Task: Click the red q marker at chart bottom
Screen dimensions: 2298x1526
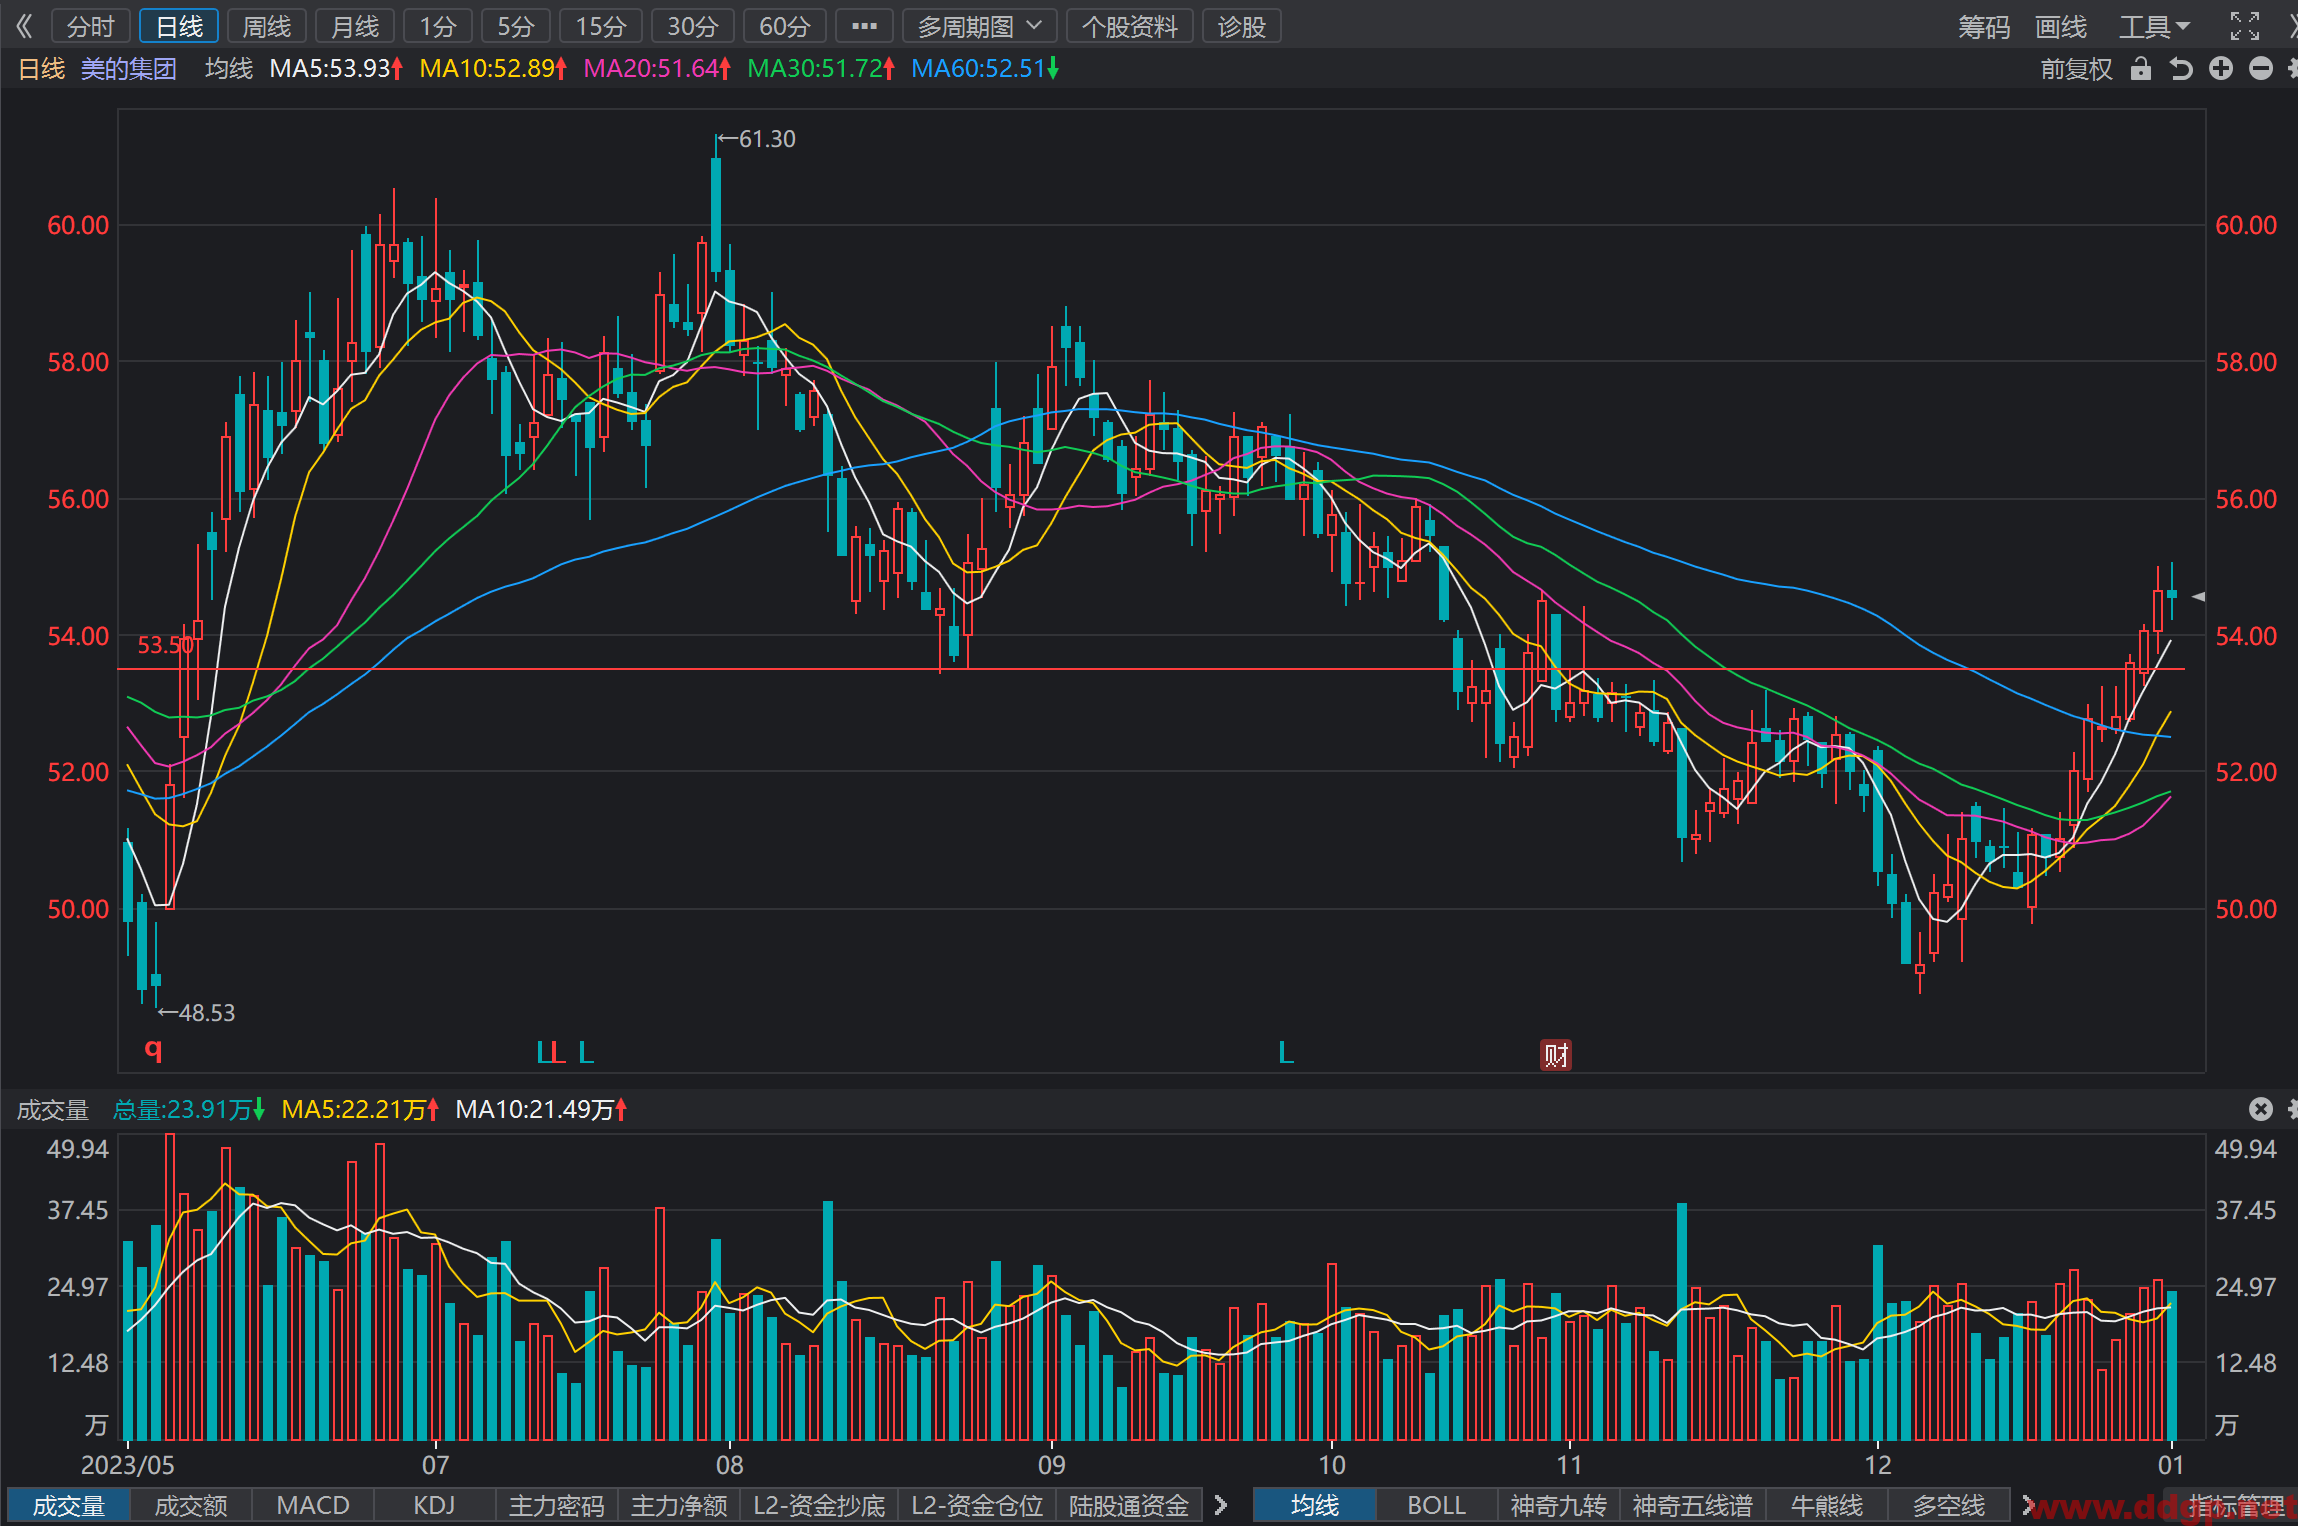Action: (153, 1049)
